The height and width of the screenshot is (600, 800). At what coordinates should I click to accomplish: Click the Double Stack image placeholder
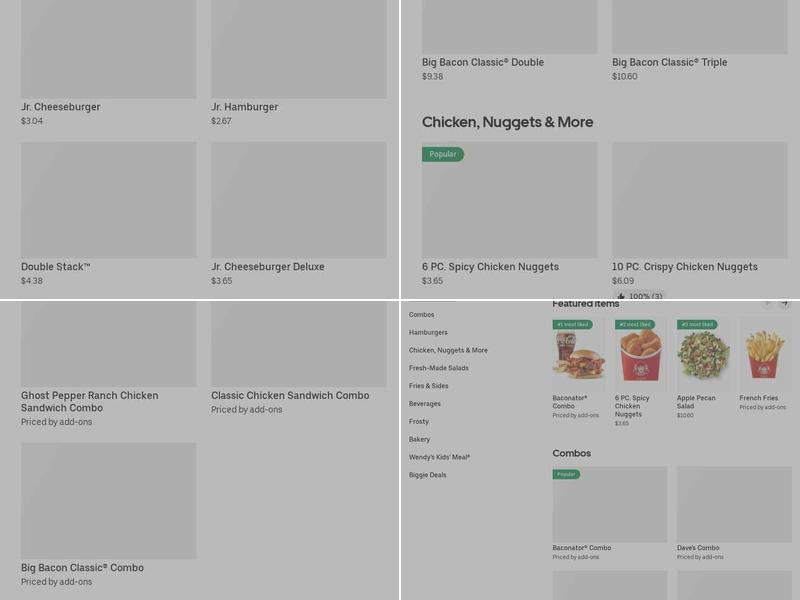click(x=109, y=200)
